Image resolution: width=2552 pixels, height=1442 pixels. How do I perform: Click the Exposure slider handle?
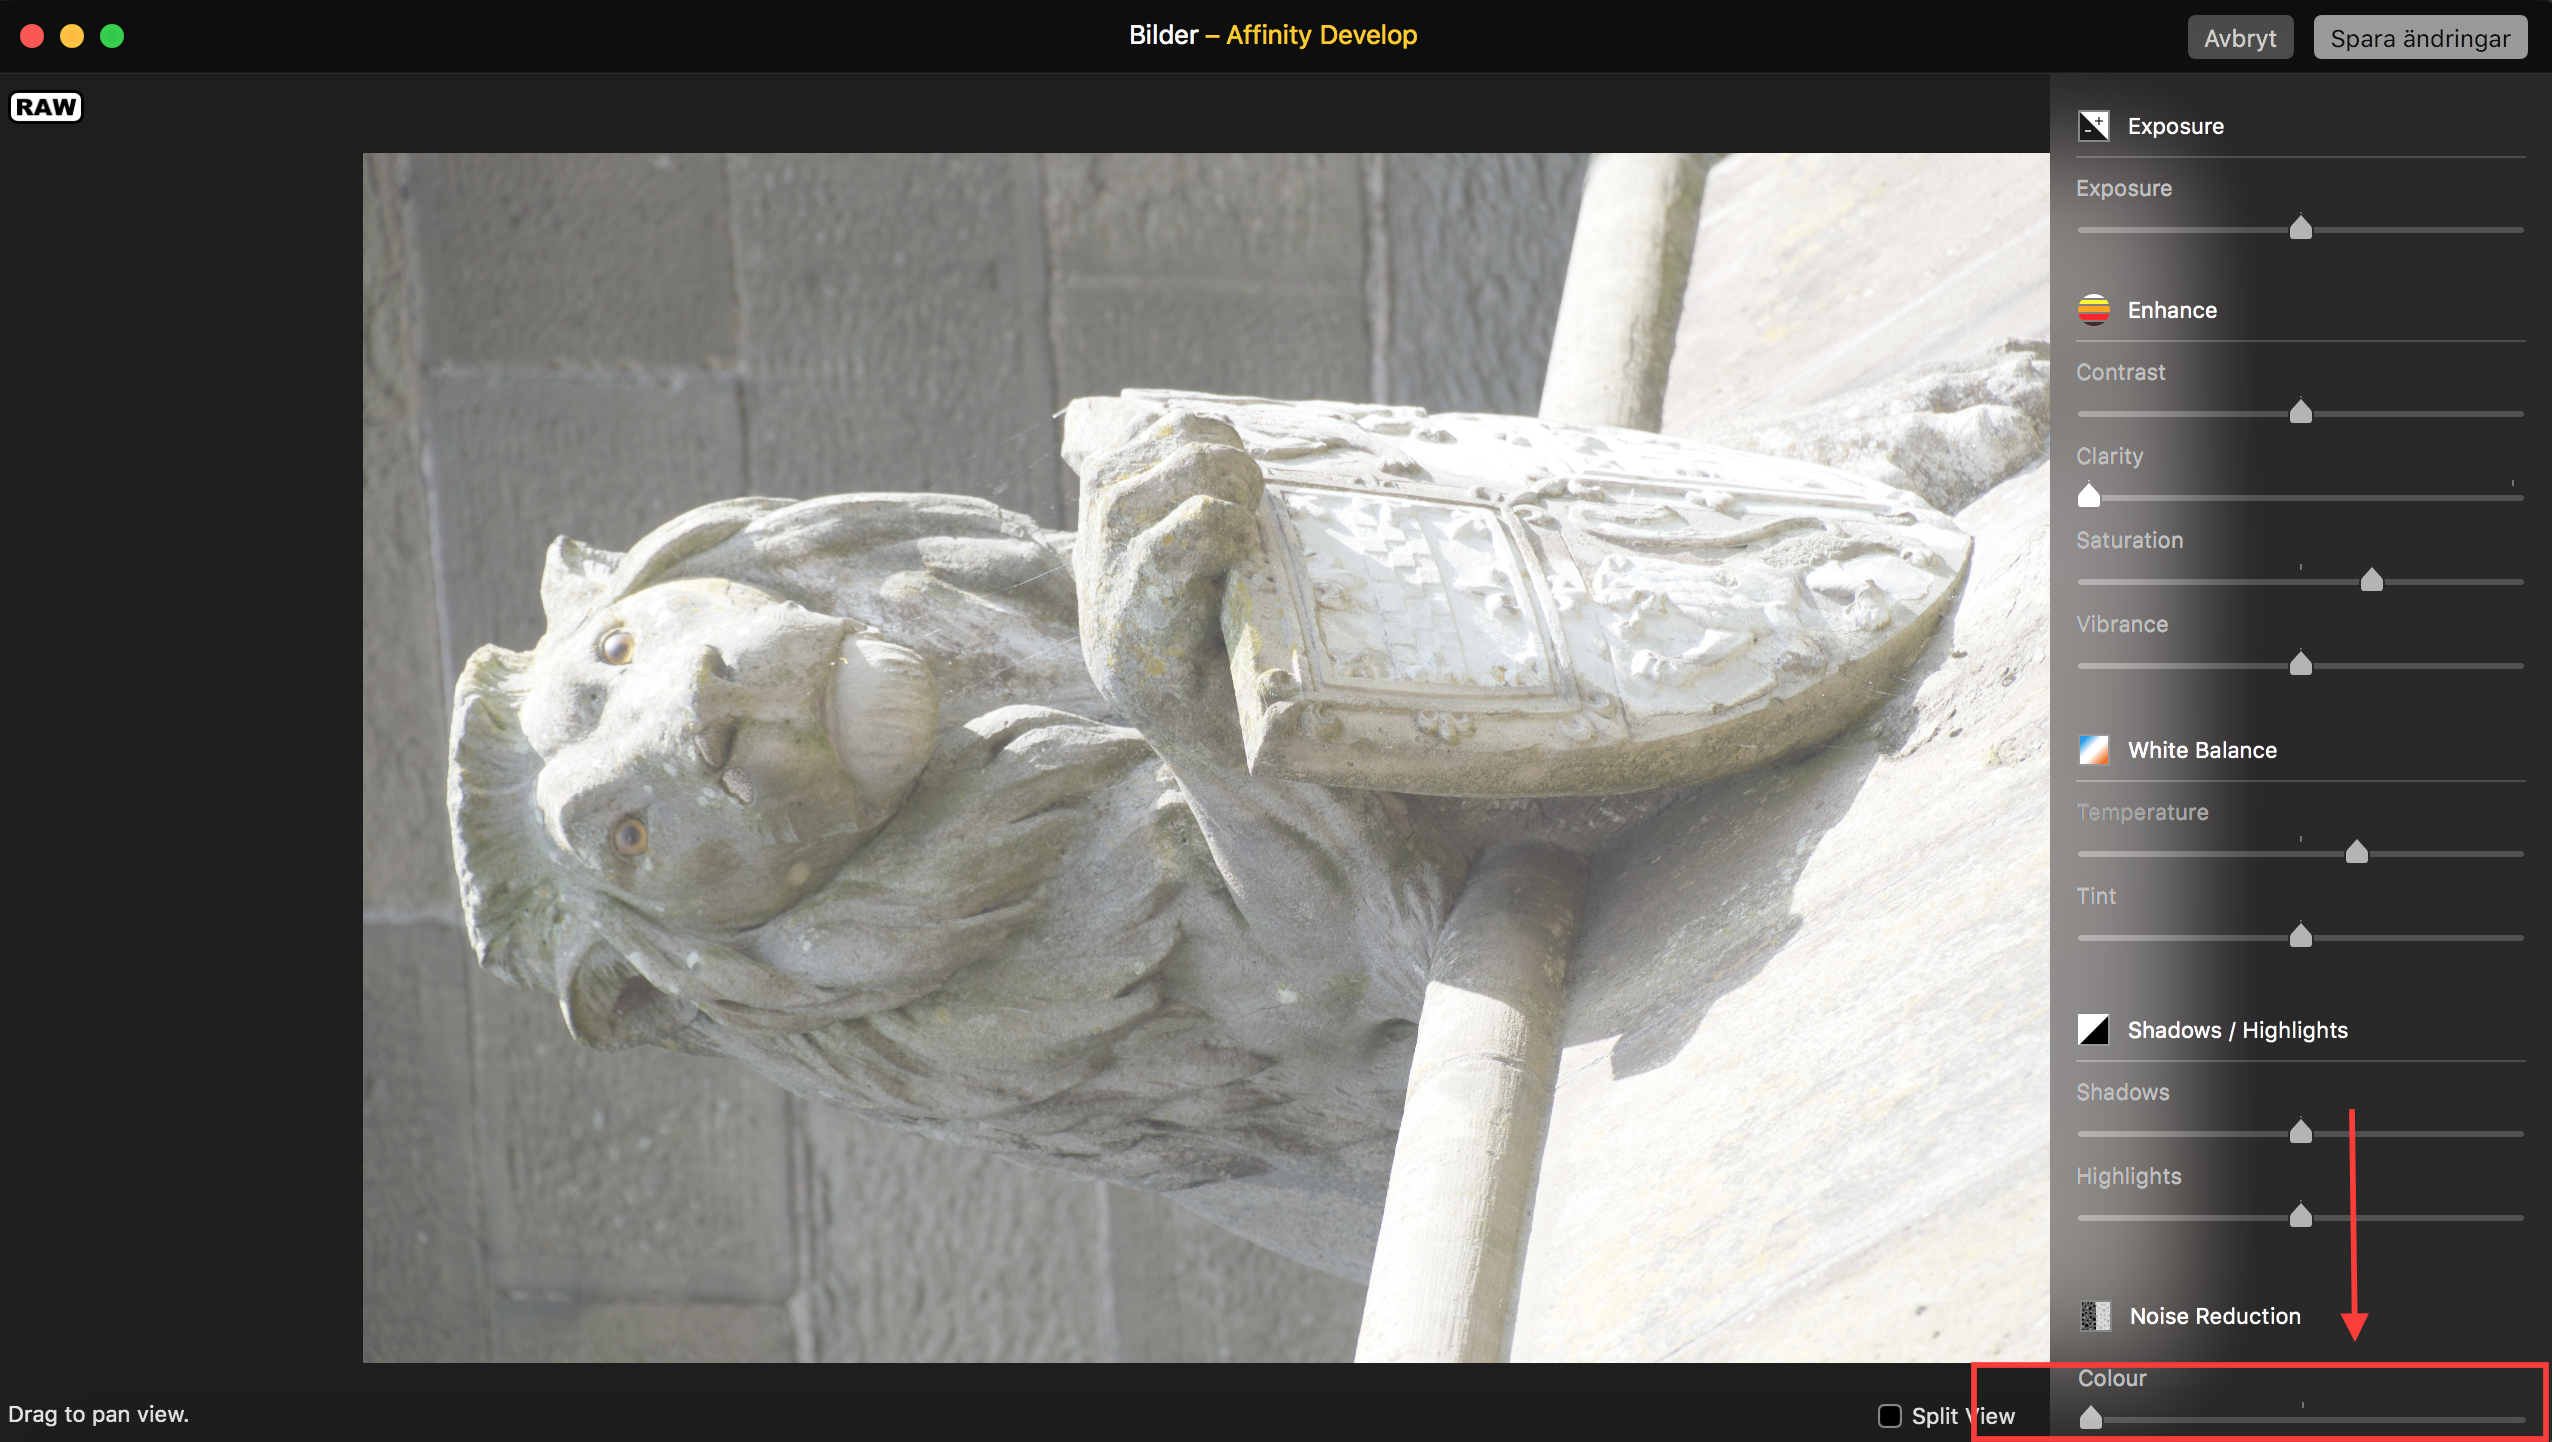[x=2301, y=228]
